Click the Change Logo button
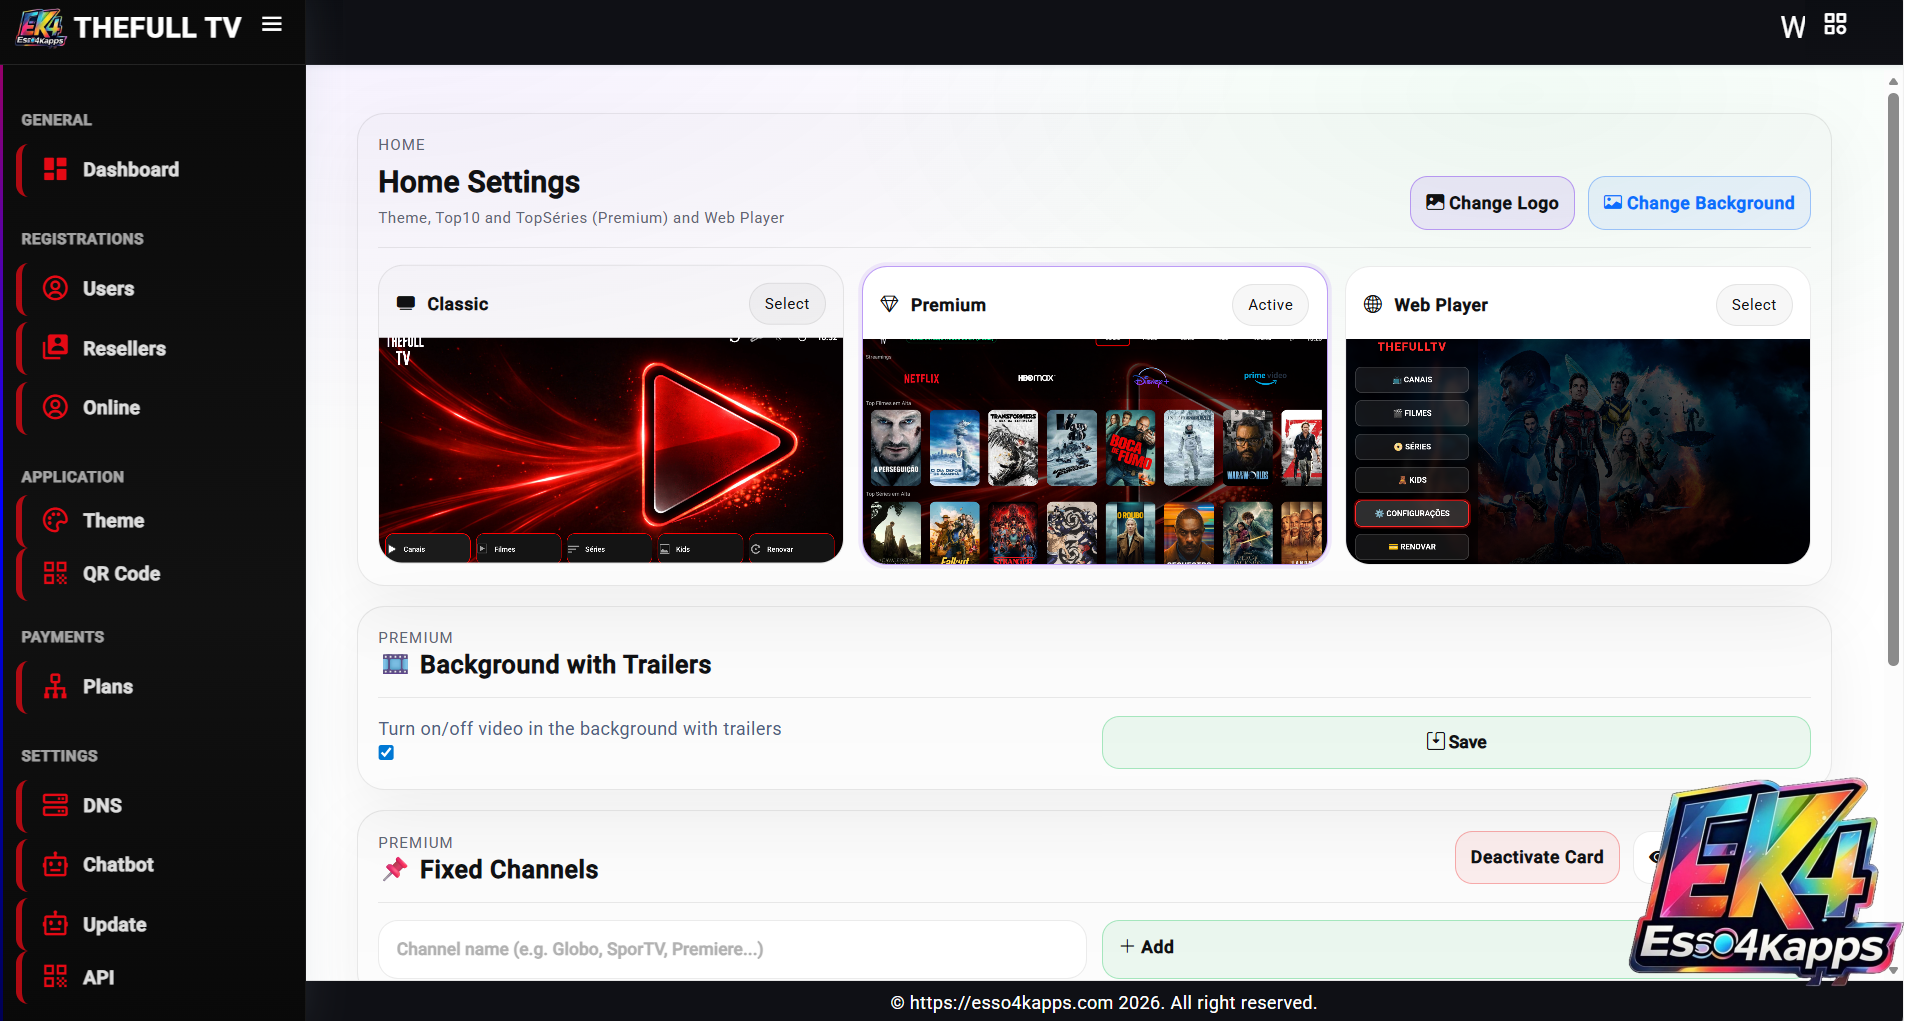 [x=1491, y=203]
